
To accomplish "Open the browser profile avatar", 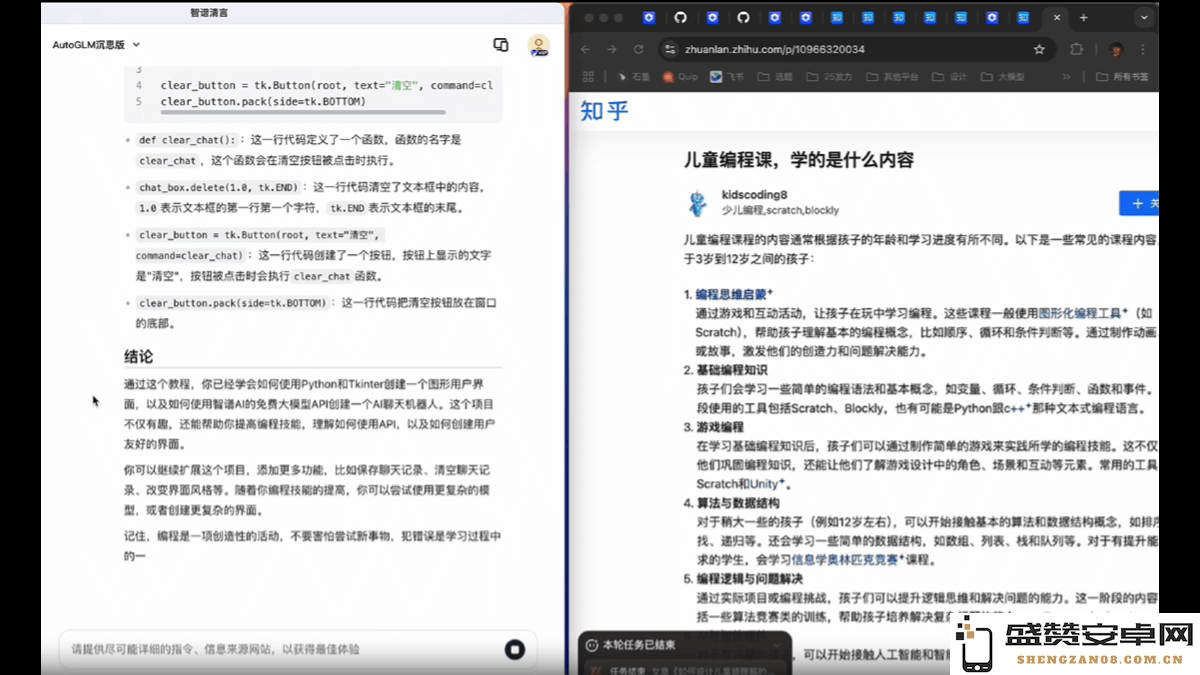I will (x=1116, y=49).
